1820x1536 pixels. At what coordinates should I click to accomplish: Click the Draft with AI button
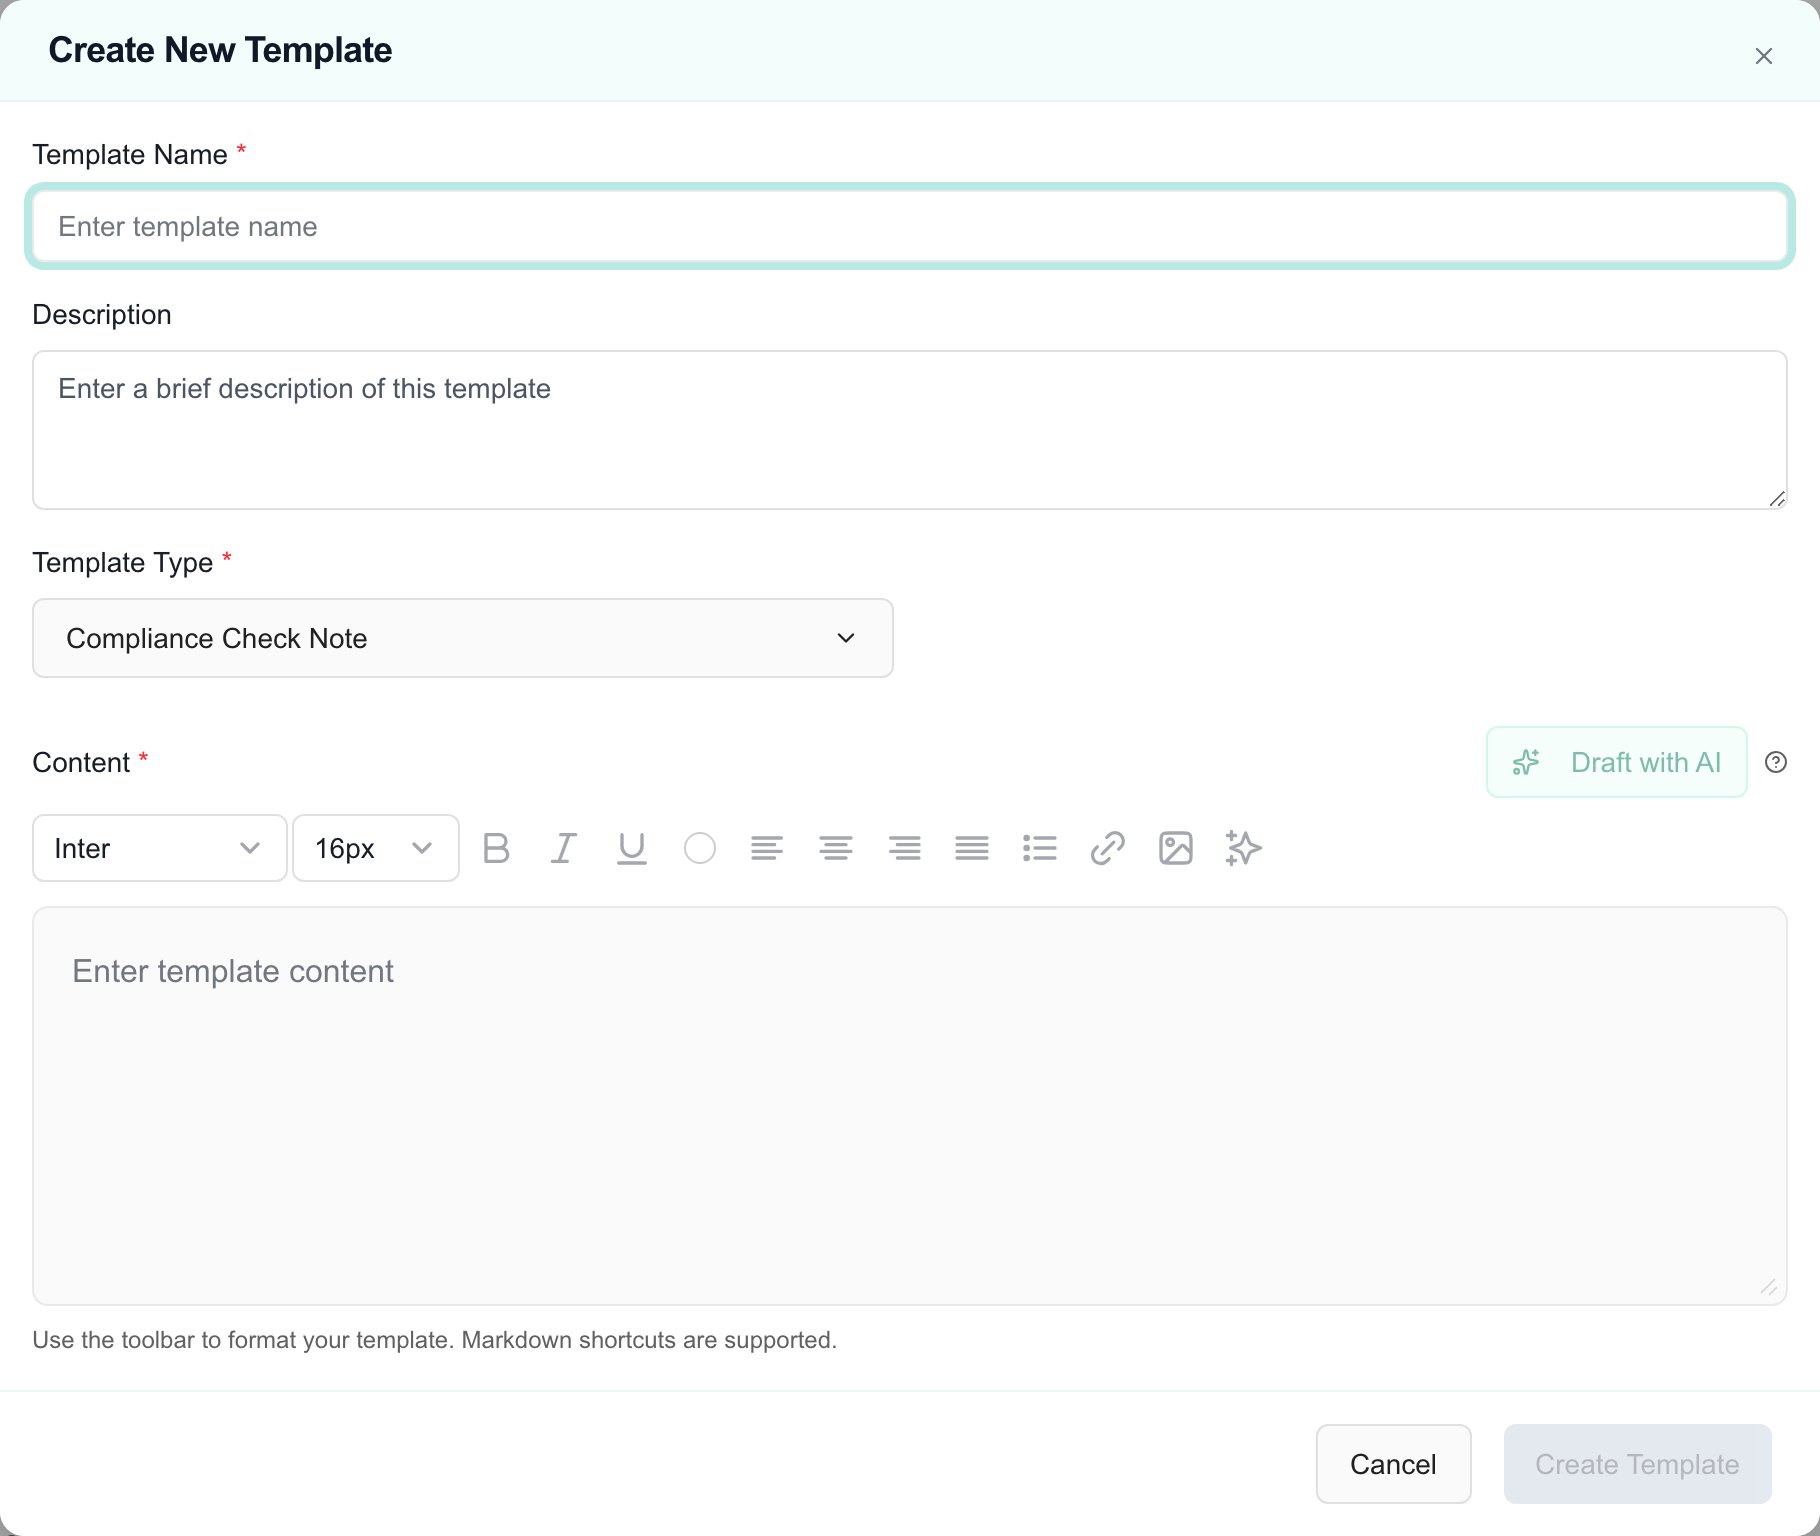[1617, 762]
